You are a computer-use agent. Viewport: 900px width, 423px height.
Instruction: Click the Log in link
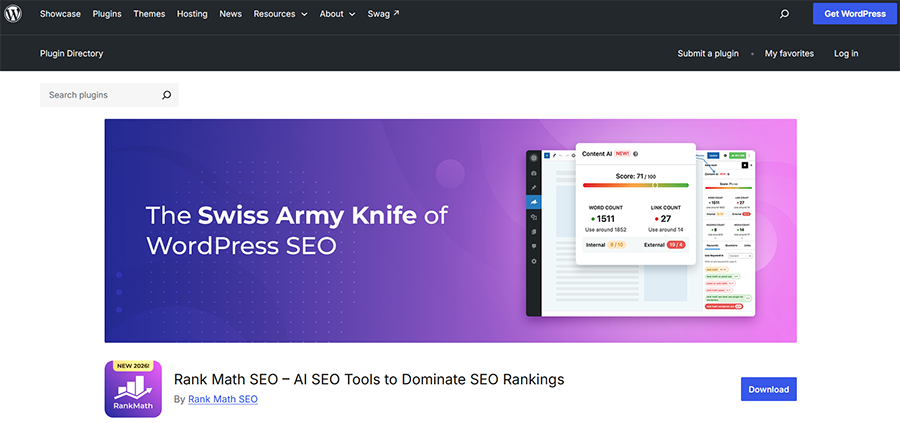pyautogui.click(x=846, y=53)
